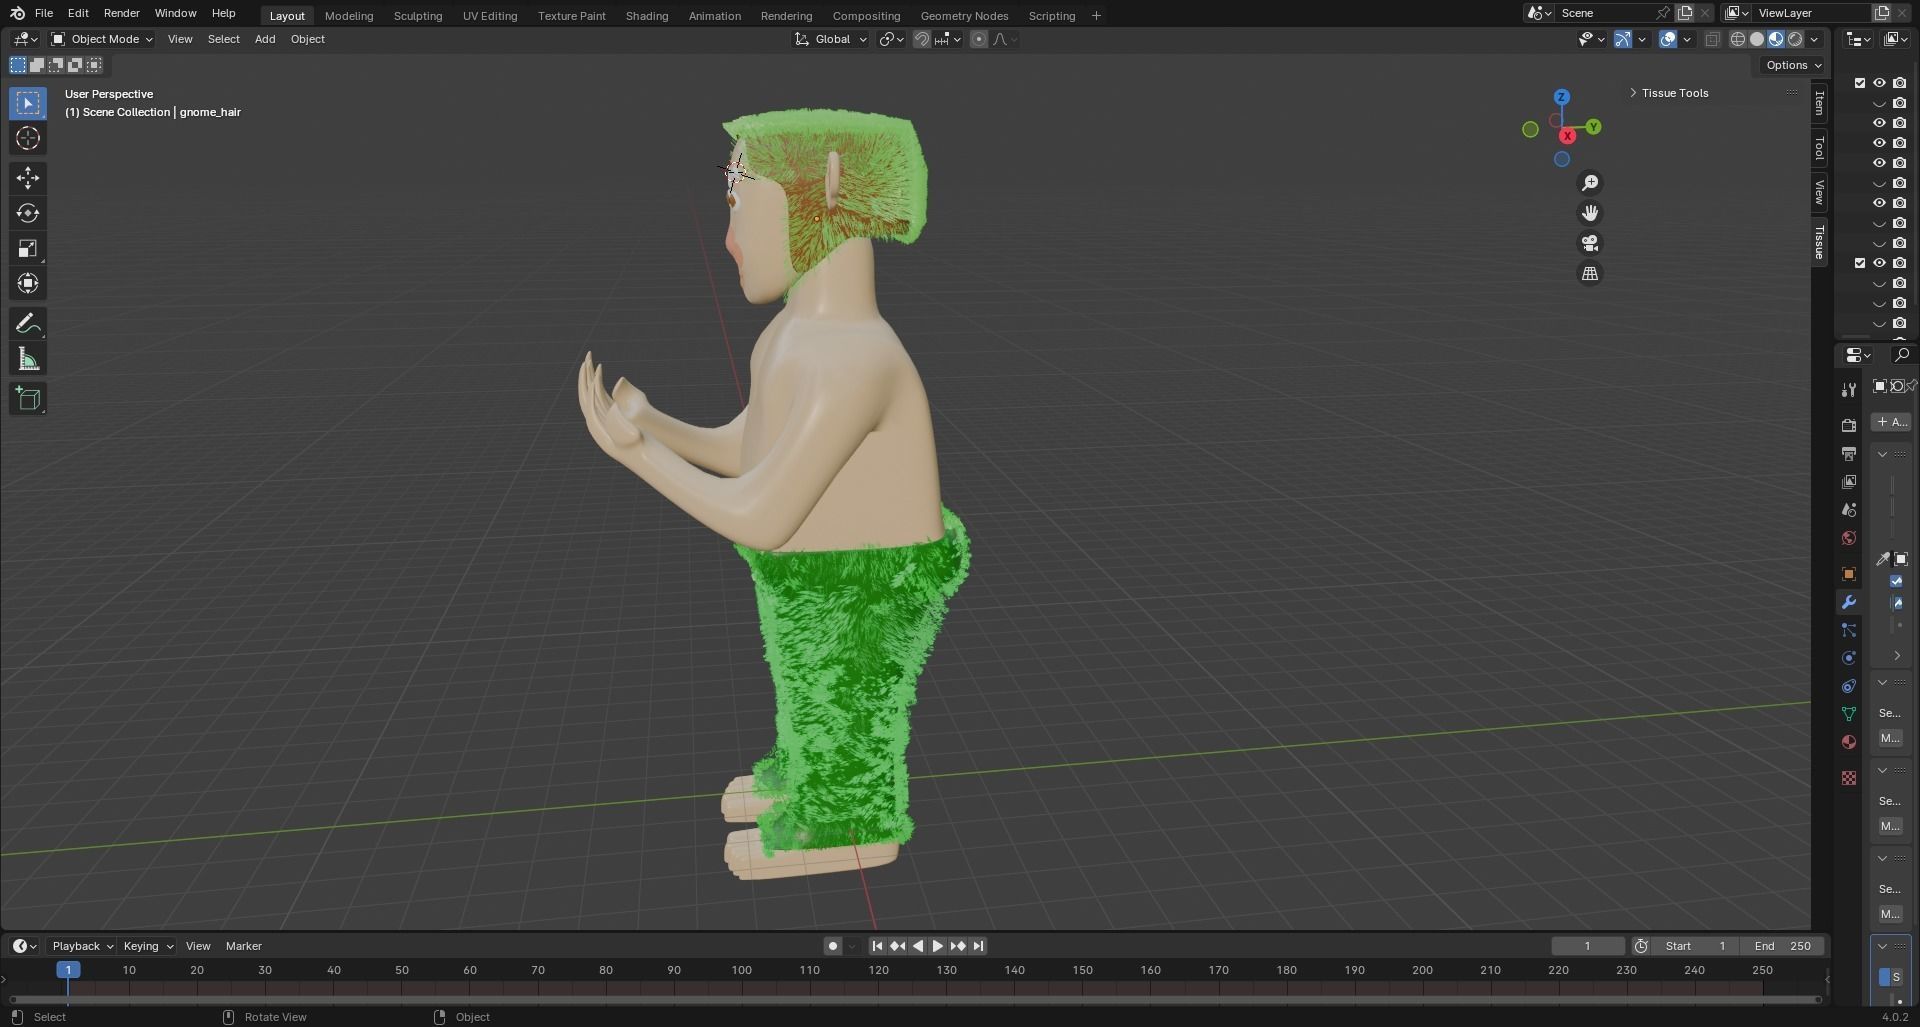Screen dimensions: 1920x1027
Task: Switch to solid viewport shading
Action: [1757, 39]
